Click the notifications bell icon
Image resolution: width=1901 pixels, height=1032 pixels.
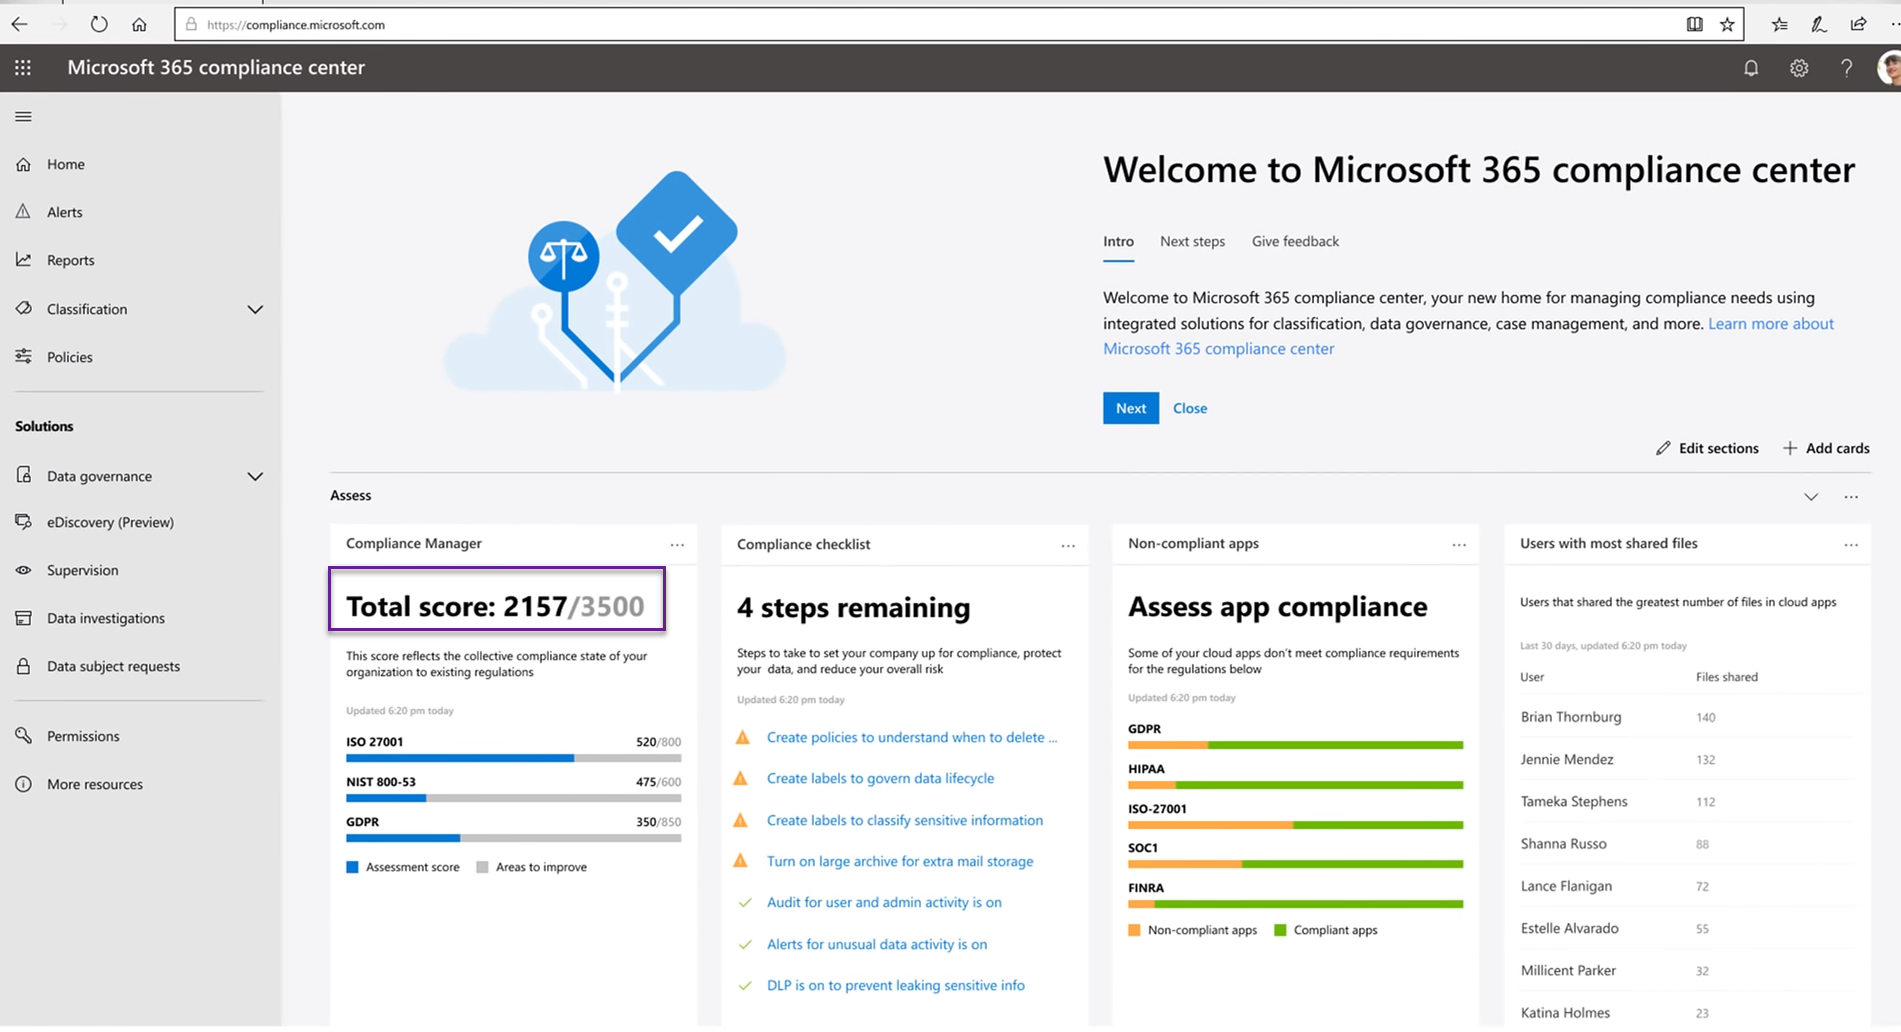[x=1751, y=68]
